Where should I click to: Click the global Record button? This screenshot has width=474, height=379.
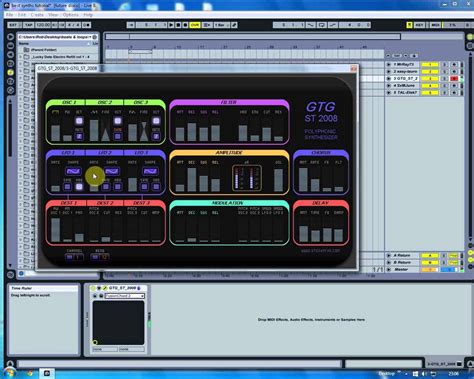[x=185, y=25]
